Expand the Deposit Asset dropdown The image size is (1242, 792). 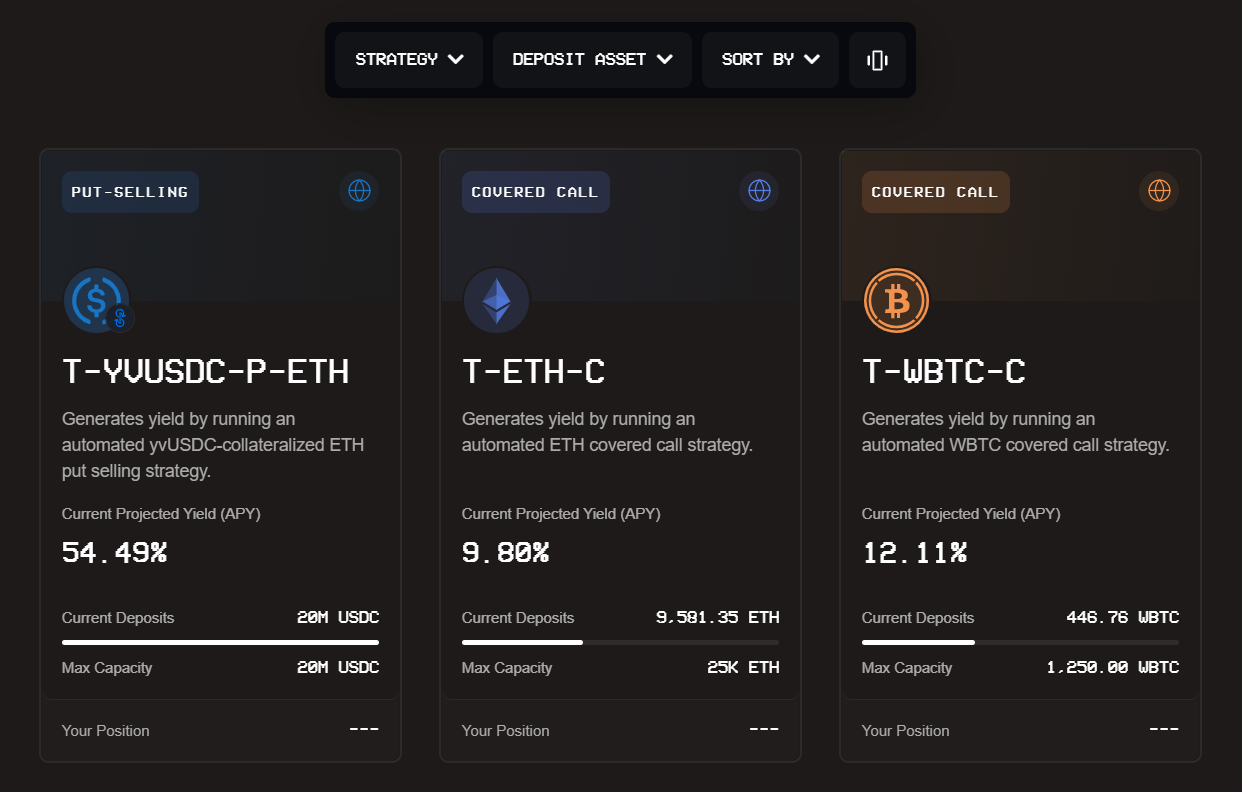tap(592, 60)
